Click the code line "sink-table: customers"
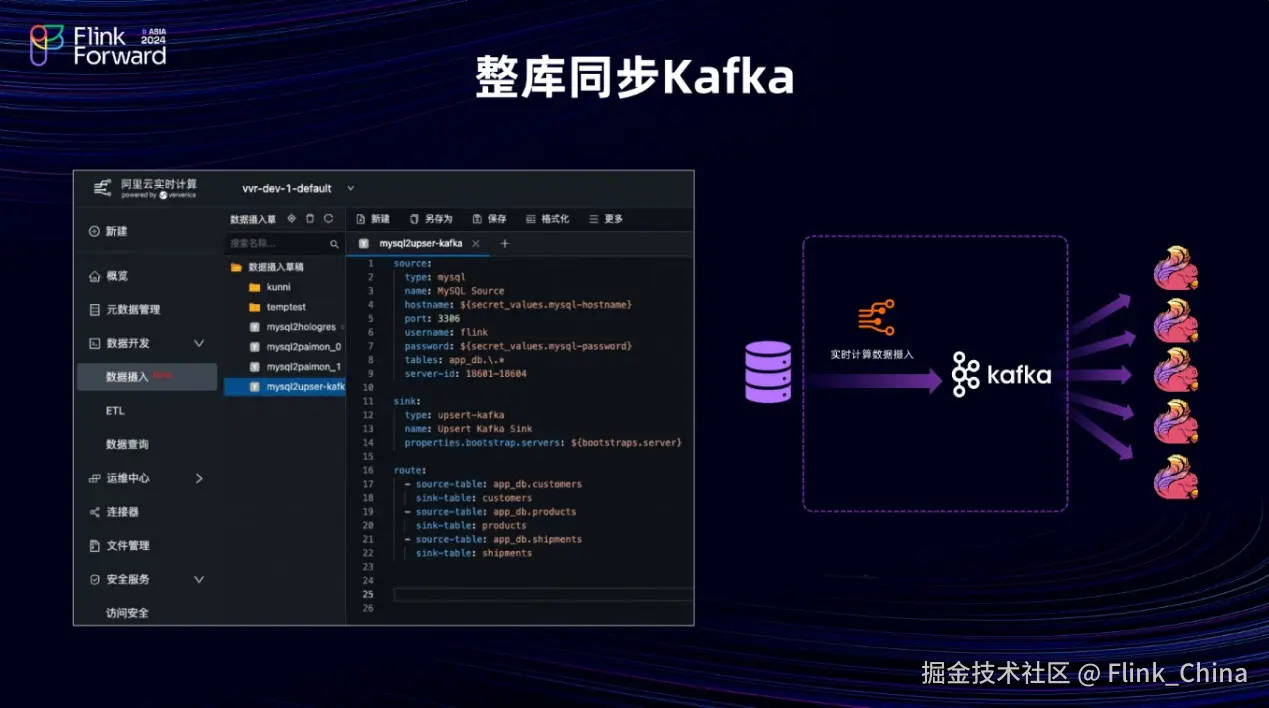 pyautogui.click(x=474, y=498)
